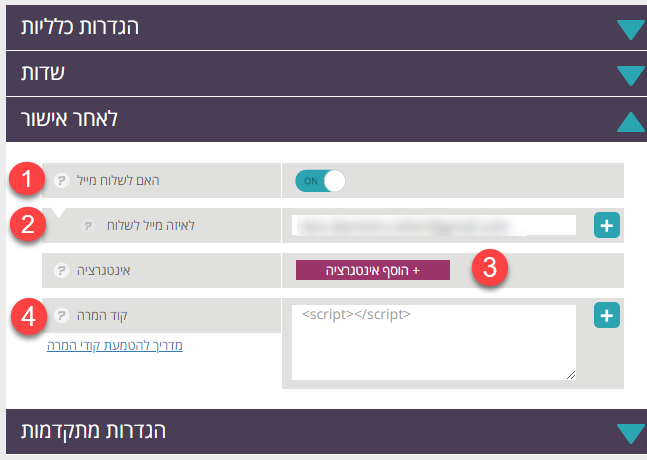Expand the הגדרות מתקדמות section arrow
The height and width of the screenshot is (460, 647).
pyautogui.click(x=631, y=434)
